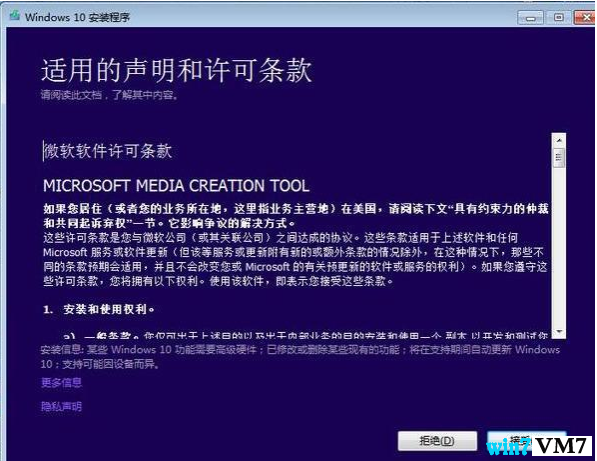This screenshot has height=461, width=597.
Task: Click the section heading 1. 安装和使用权利
Action: tap(99, 309)
